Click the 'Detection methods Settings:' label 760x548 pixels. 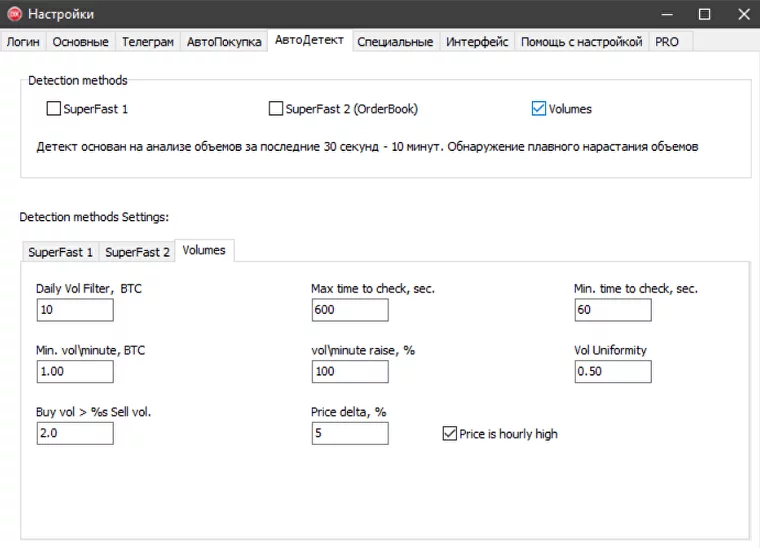[94, 217]
